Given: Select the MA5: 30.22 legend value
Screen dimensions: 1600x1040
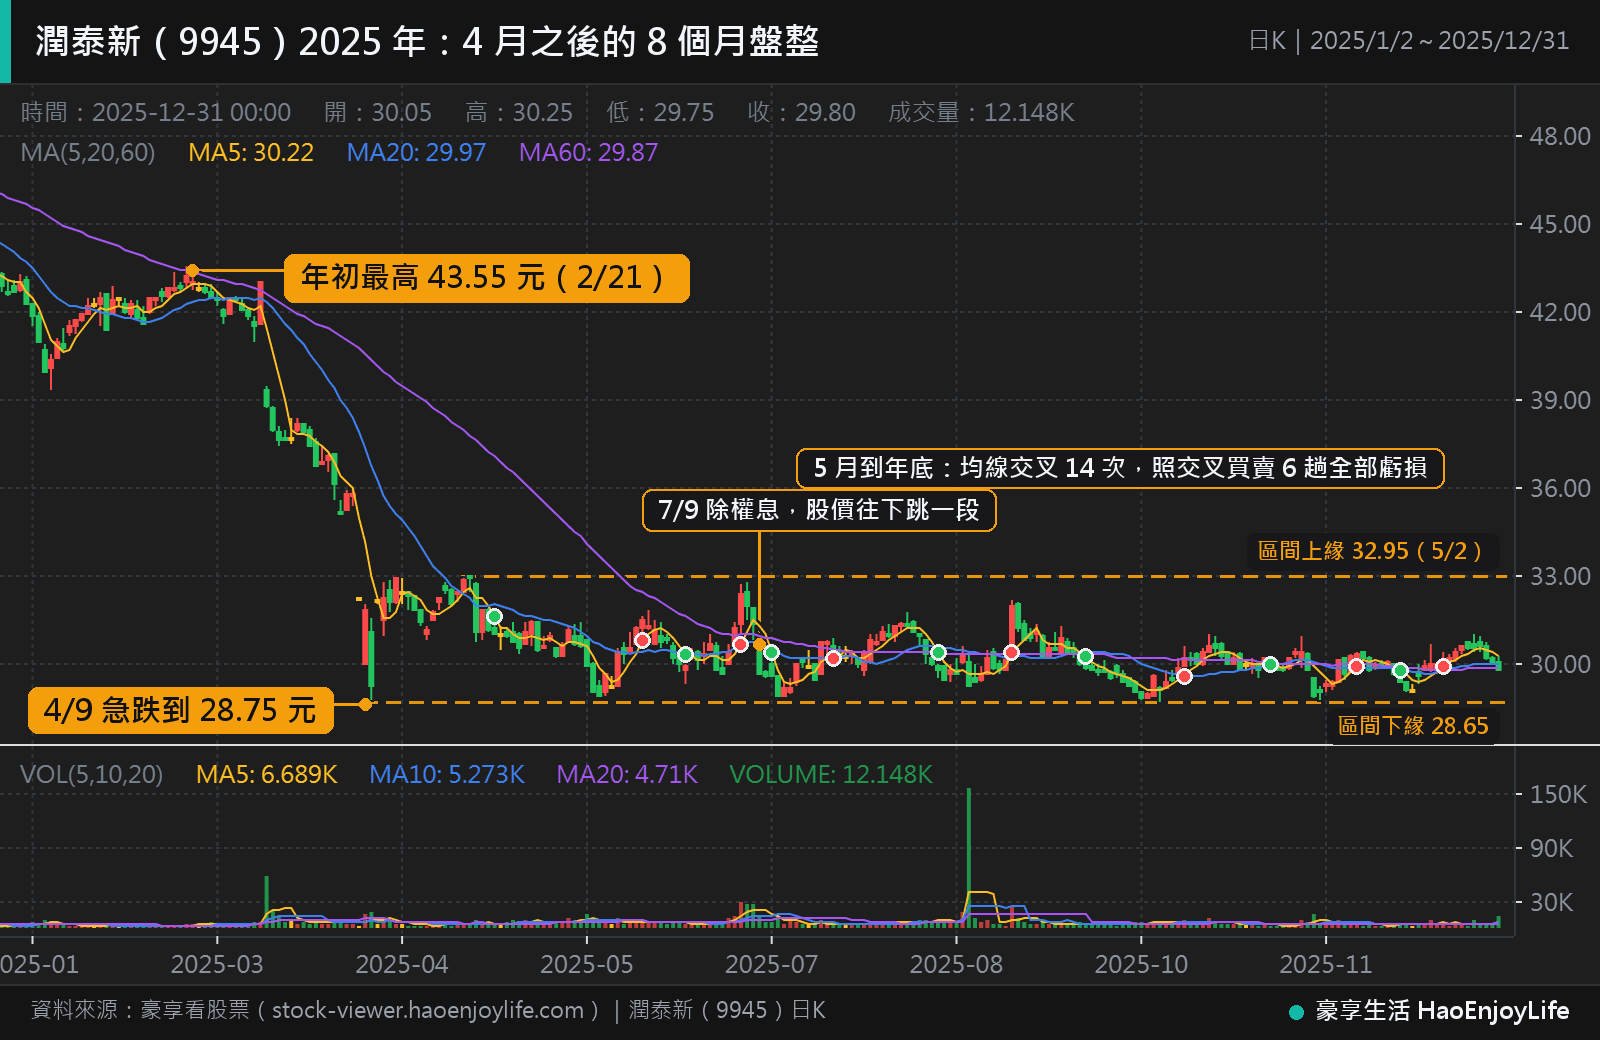Looking at the screenshot, I should tap(251, 152).
